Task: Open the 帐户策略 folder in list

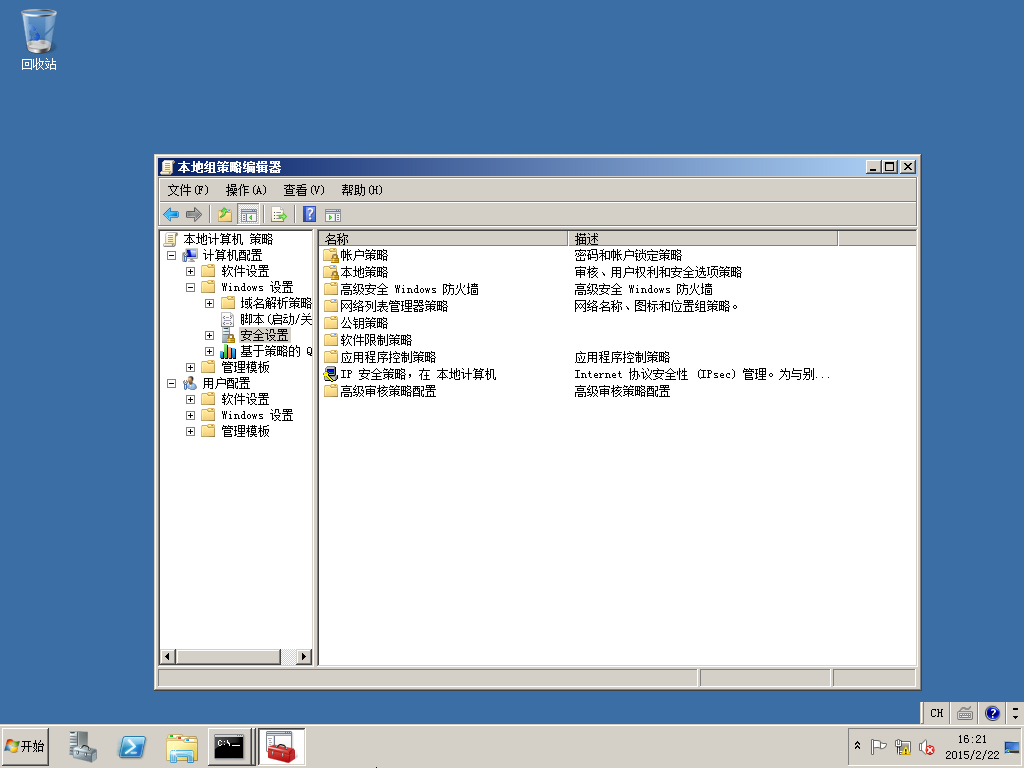Action: coord(356,255)
